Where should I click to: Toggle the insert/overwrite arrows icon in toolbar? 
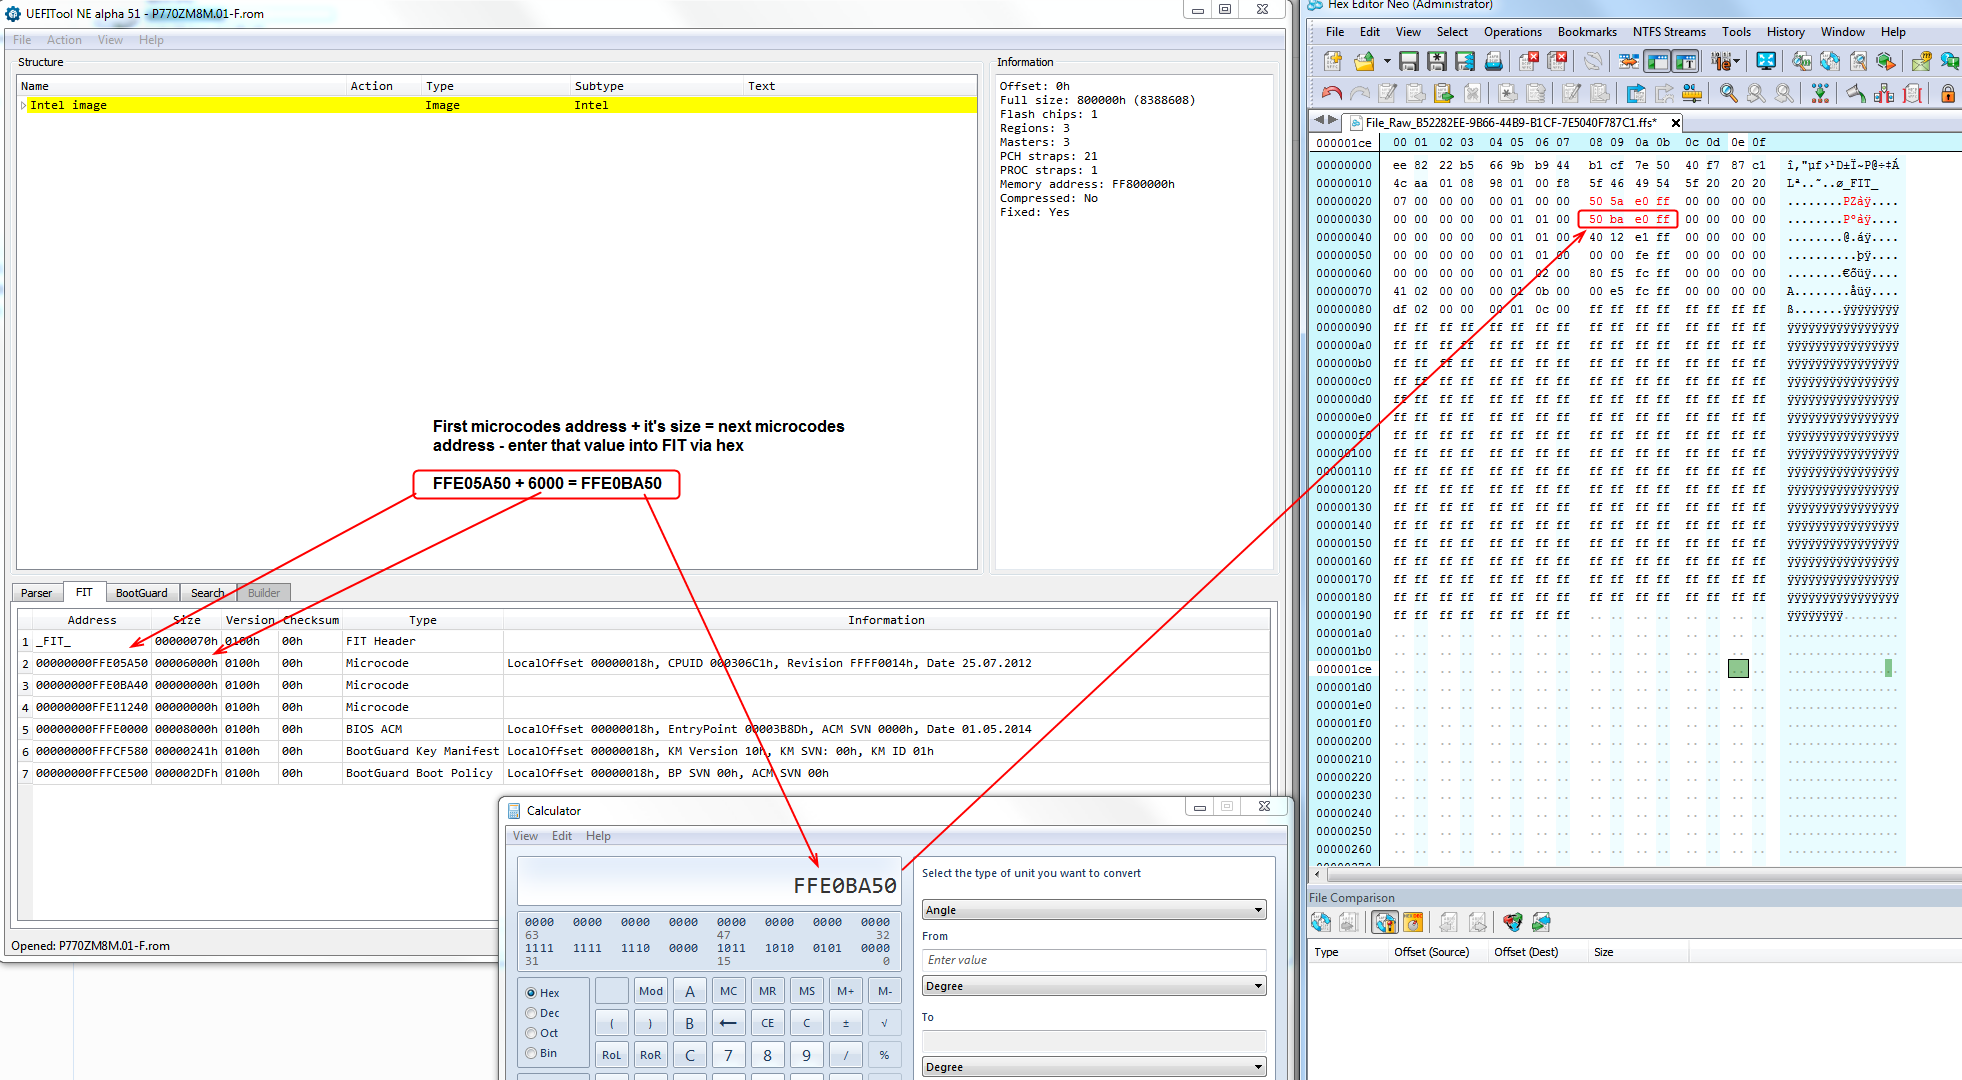tap(1628, 61)
